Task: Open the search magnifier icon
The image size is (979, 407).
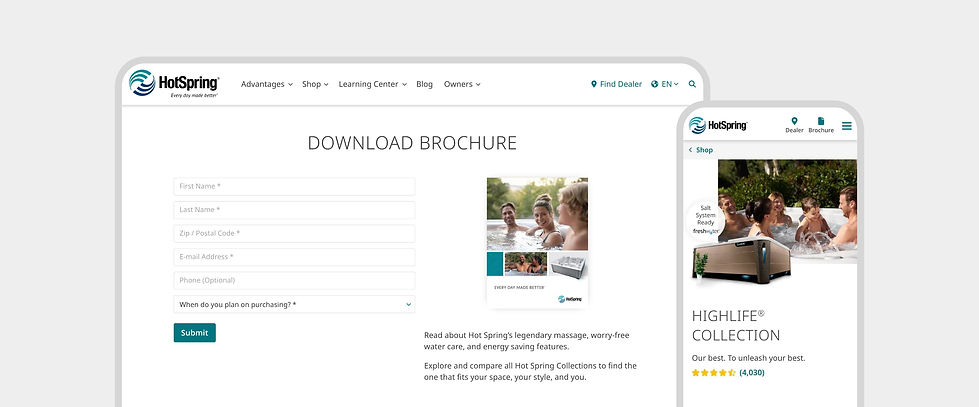Action: click(692, 84)
